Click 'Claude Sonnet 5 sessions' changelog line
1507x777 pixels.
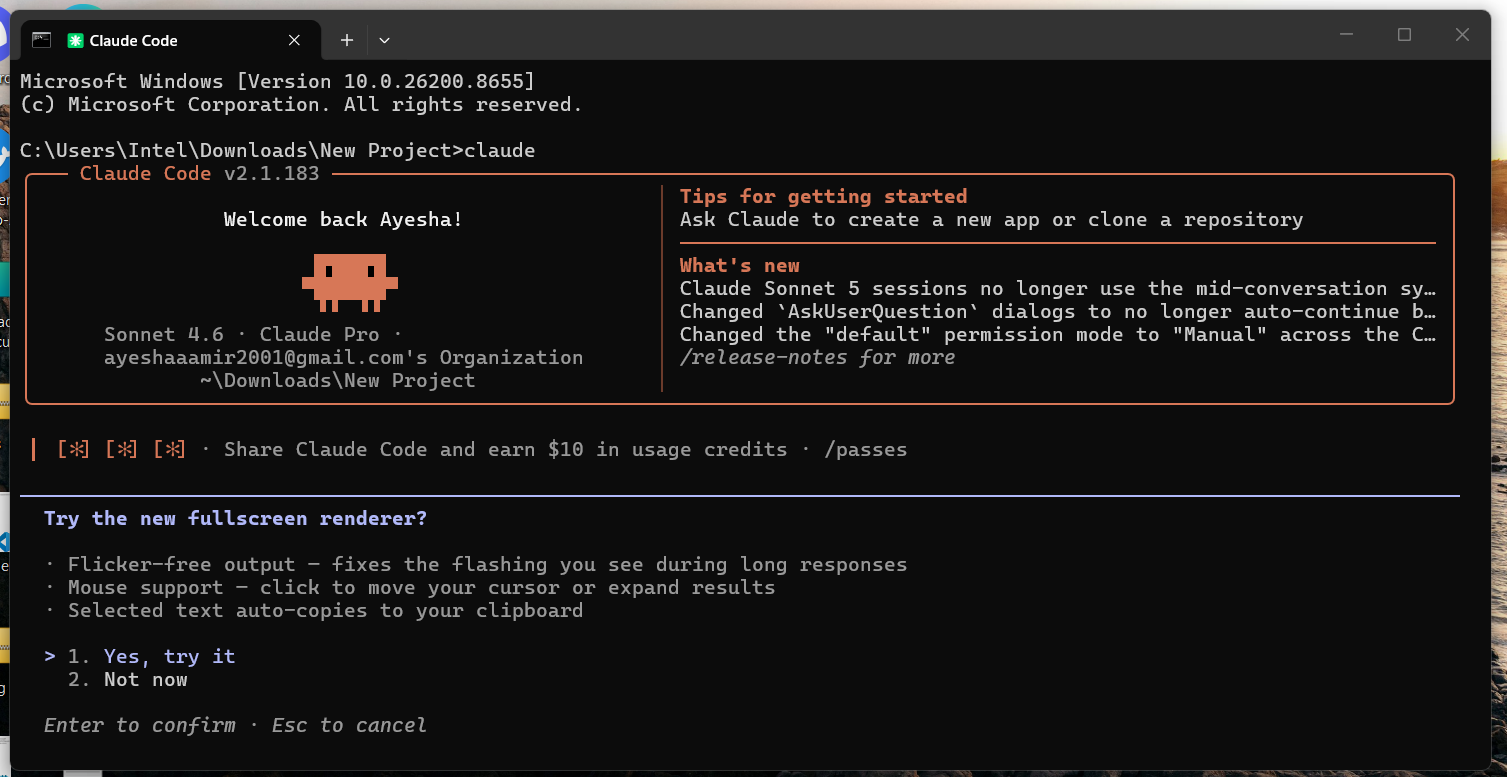click(1058, 288)
